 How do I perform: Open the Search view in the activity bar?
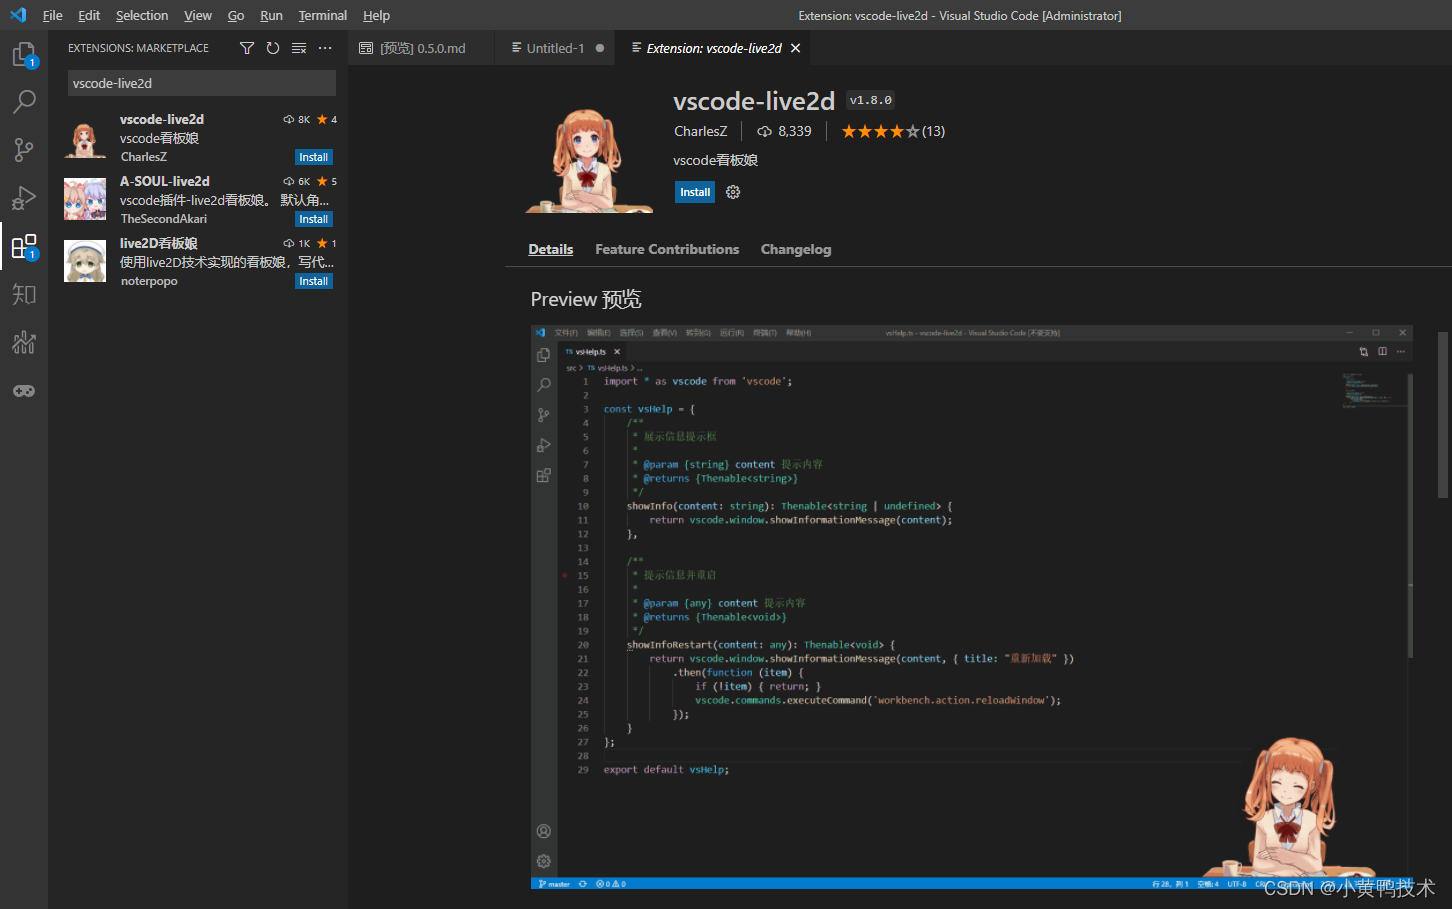tap(24, 101)
